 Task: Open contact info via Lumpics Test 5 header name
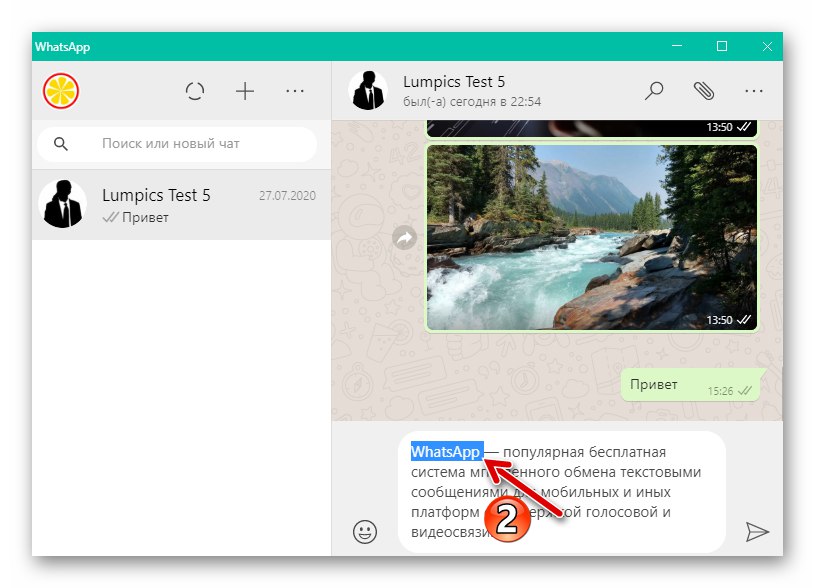click(454, 82)
